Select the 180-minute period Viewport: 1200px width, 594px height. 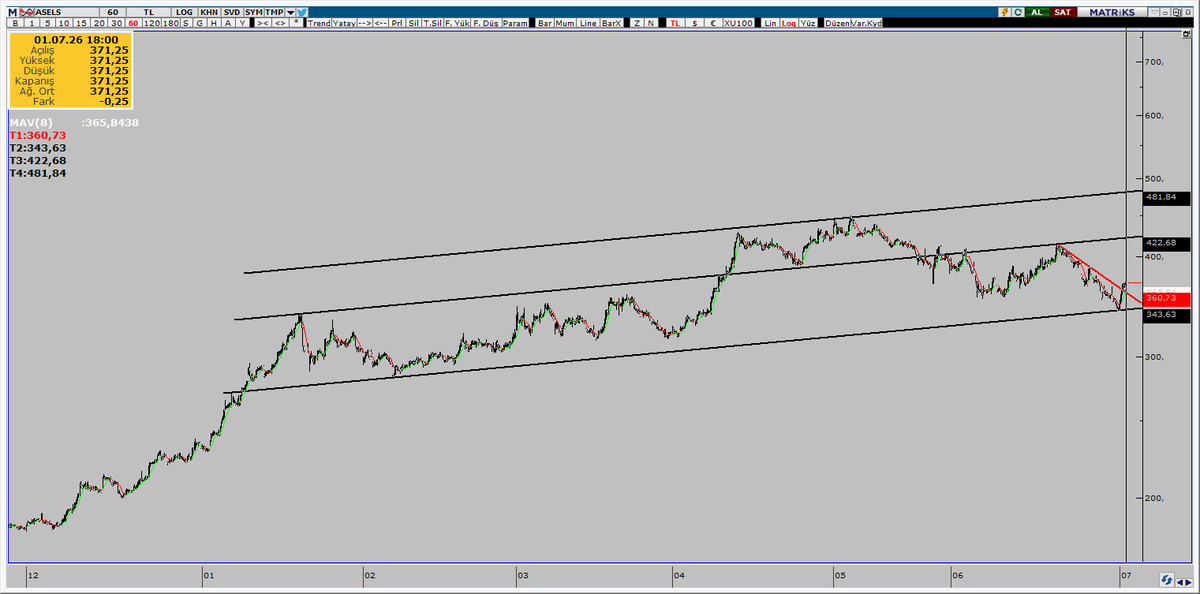pyautogui.click(x=171, y=23)
